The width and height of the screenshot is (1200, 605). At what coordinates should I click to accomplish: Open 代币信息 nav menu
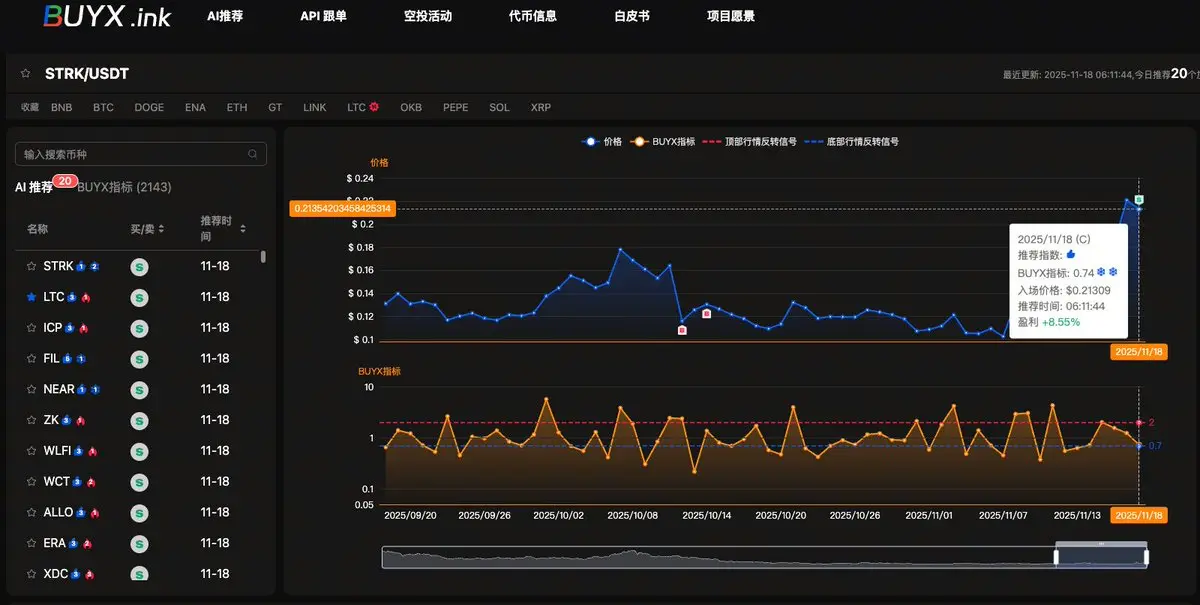[533, 17]
